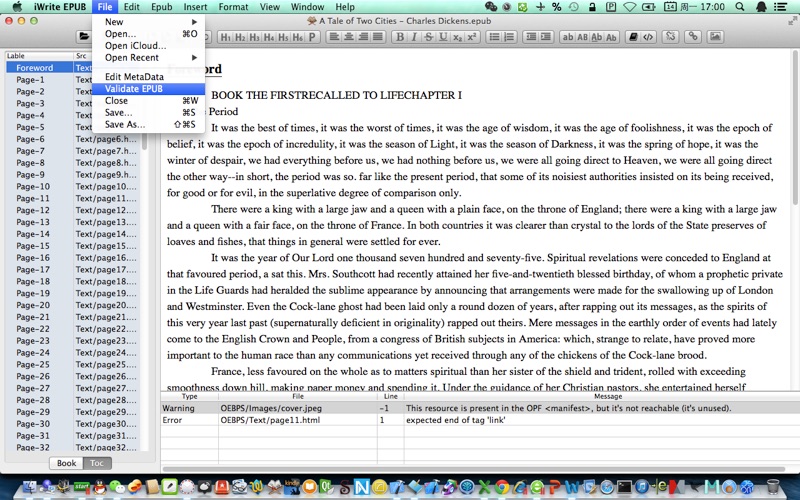Convert text to lowercase (ab)
This screenshot has width=800, height=500.
click(x=568, y=37)
